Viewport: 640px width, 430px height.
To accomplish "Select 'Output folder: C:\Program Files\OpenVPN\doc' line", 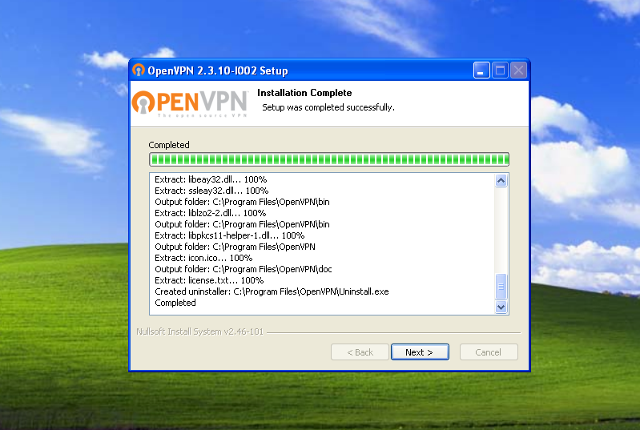I will point(243,269).
